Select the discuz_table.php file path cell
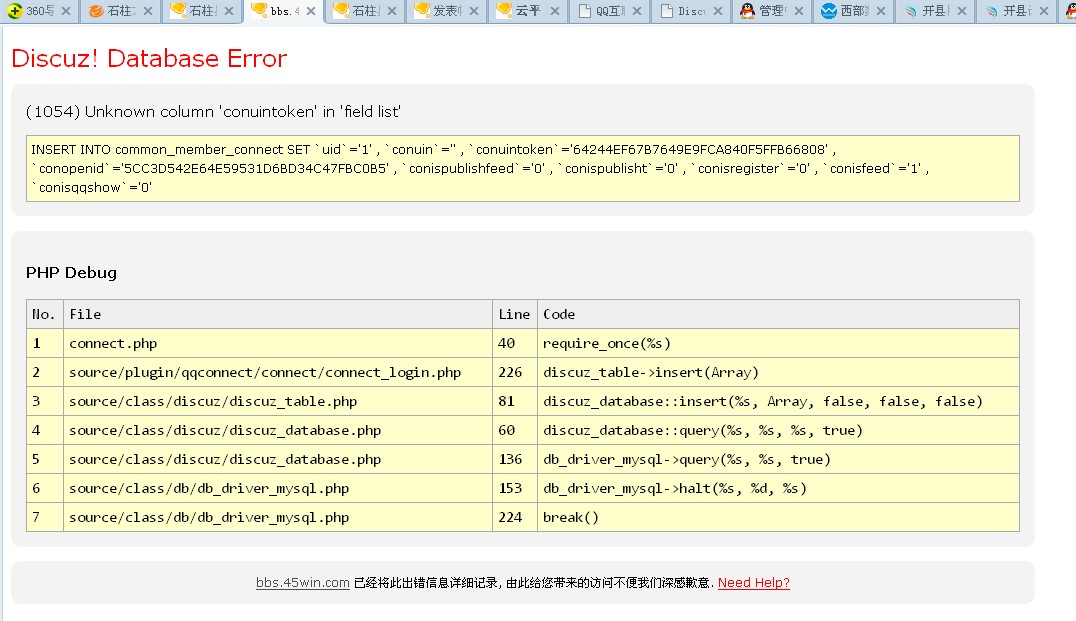Viewport: 1076px width, 621px height. coord(278,401)
